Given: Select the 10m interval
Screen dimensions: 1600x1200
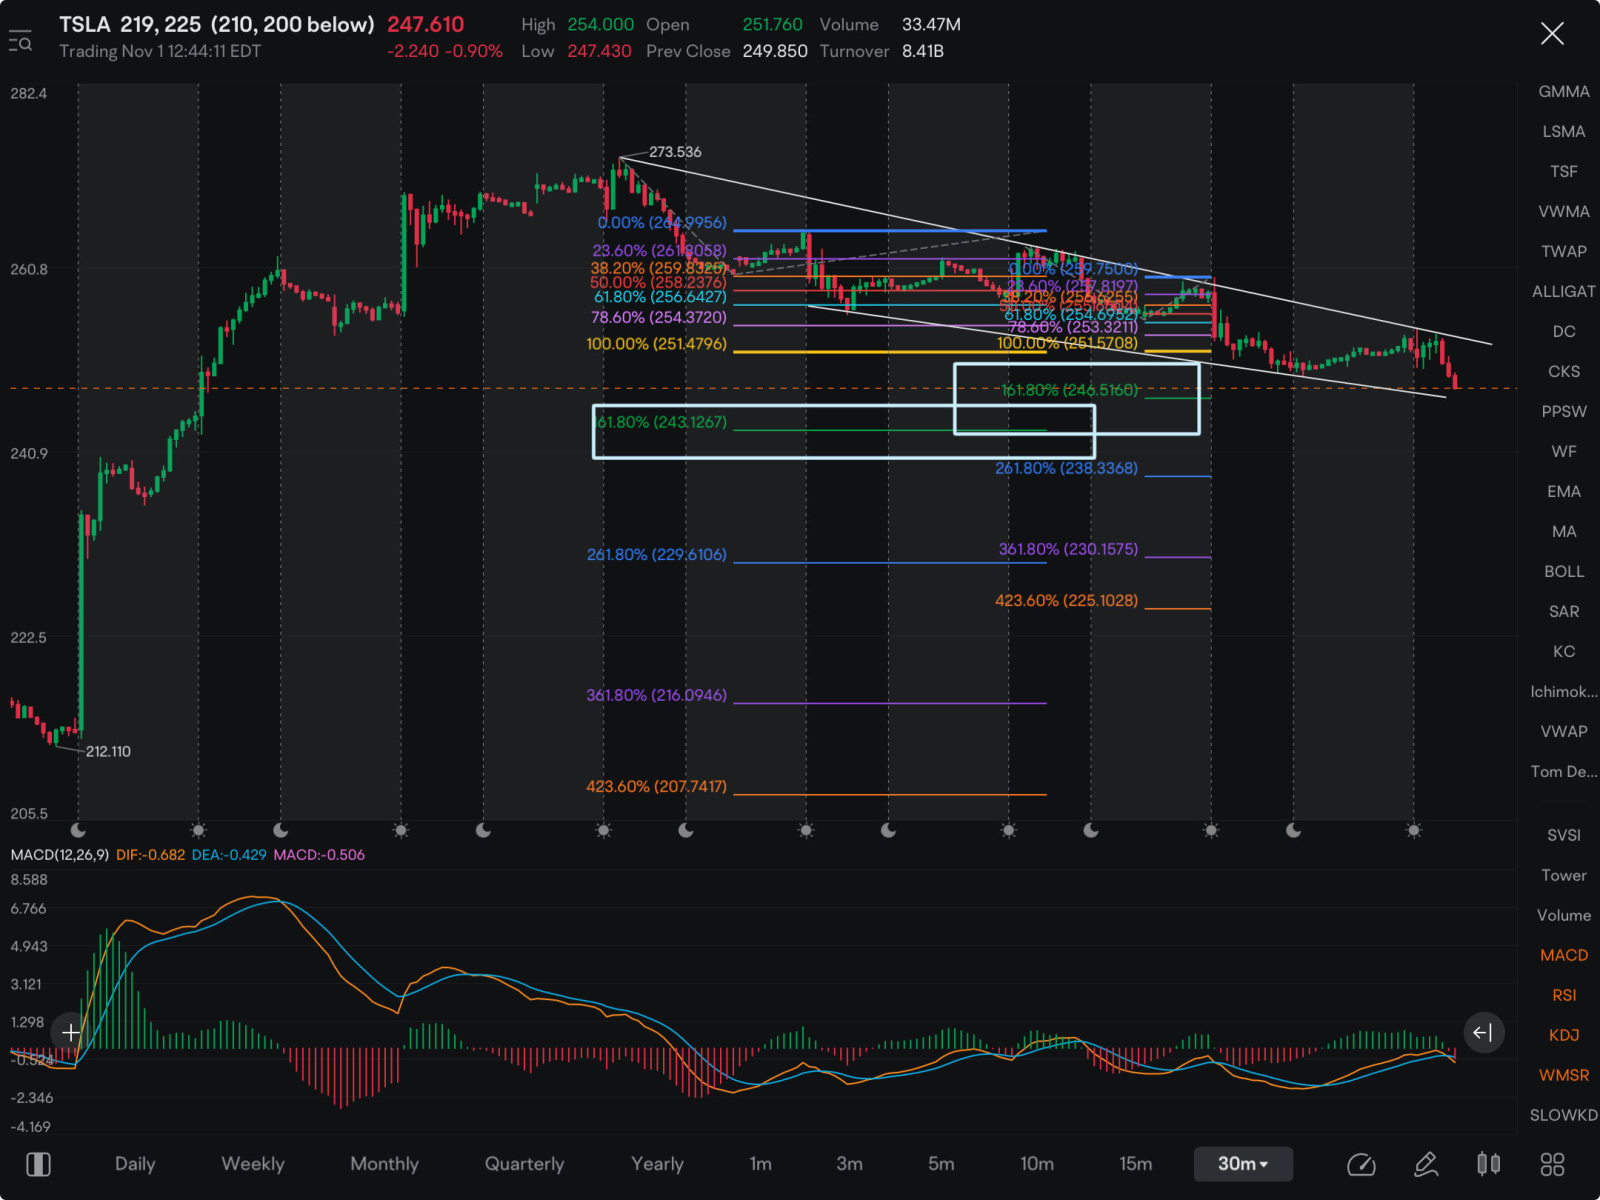Looking at the screenshot, I should coord(1037,1164).
